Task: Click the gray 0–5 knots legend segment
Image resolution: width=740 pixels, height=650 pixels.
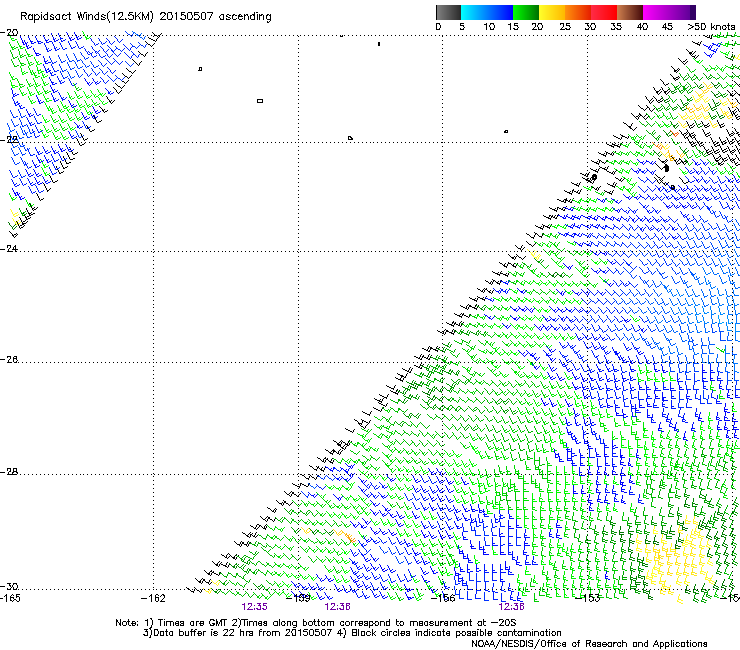Action: (x=448, y=12)
